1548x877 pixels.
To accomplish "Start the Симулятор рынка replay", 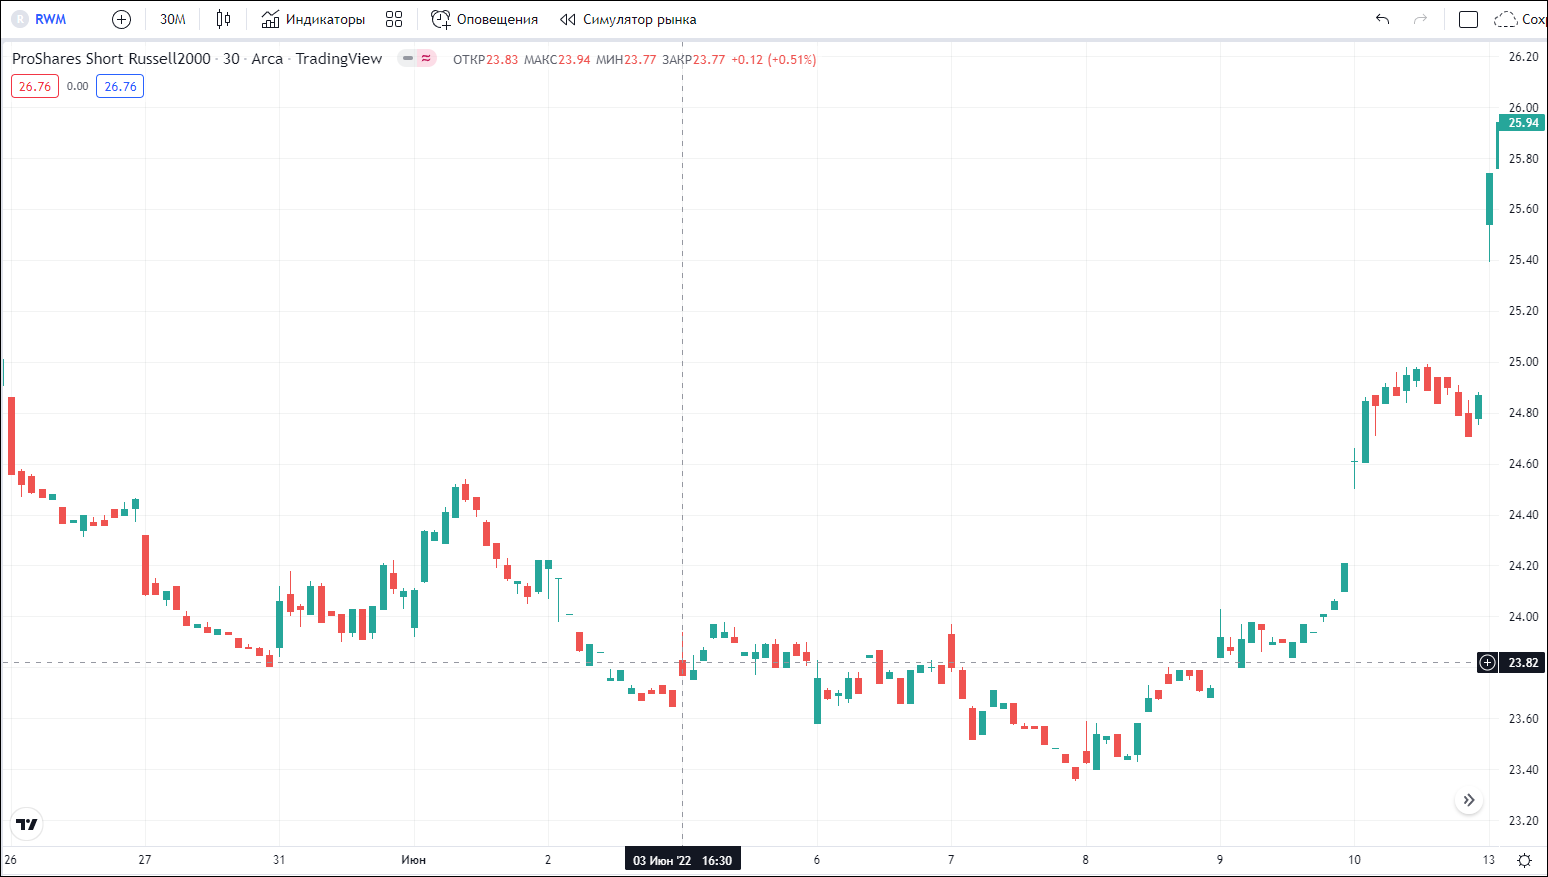I will (628, 19).
